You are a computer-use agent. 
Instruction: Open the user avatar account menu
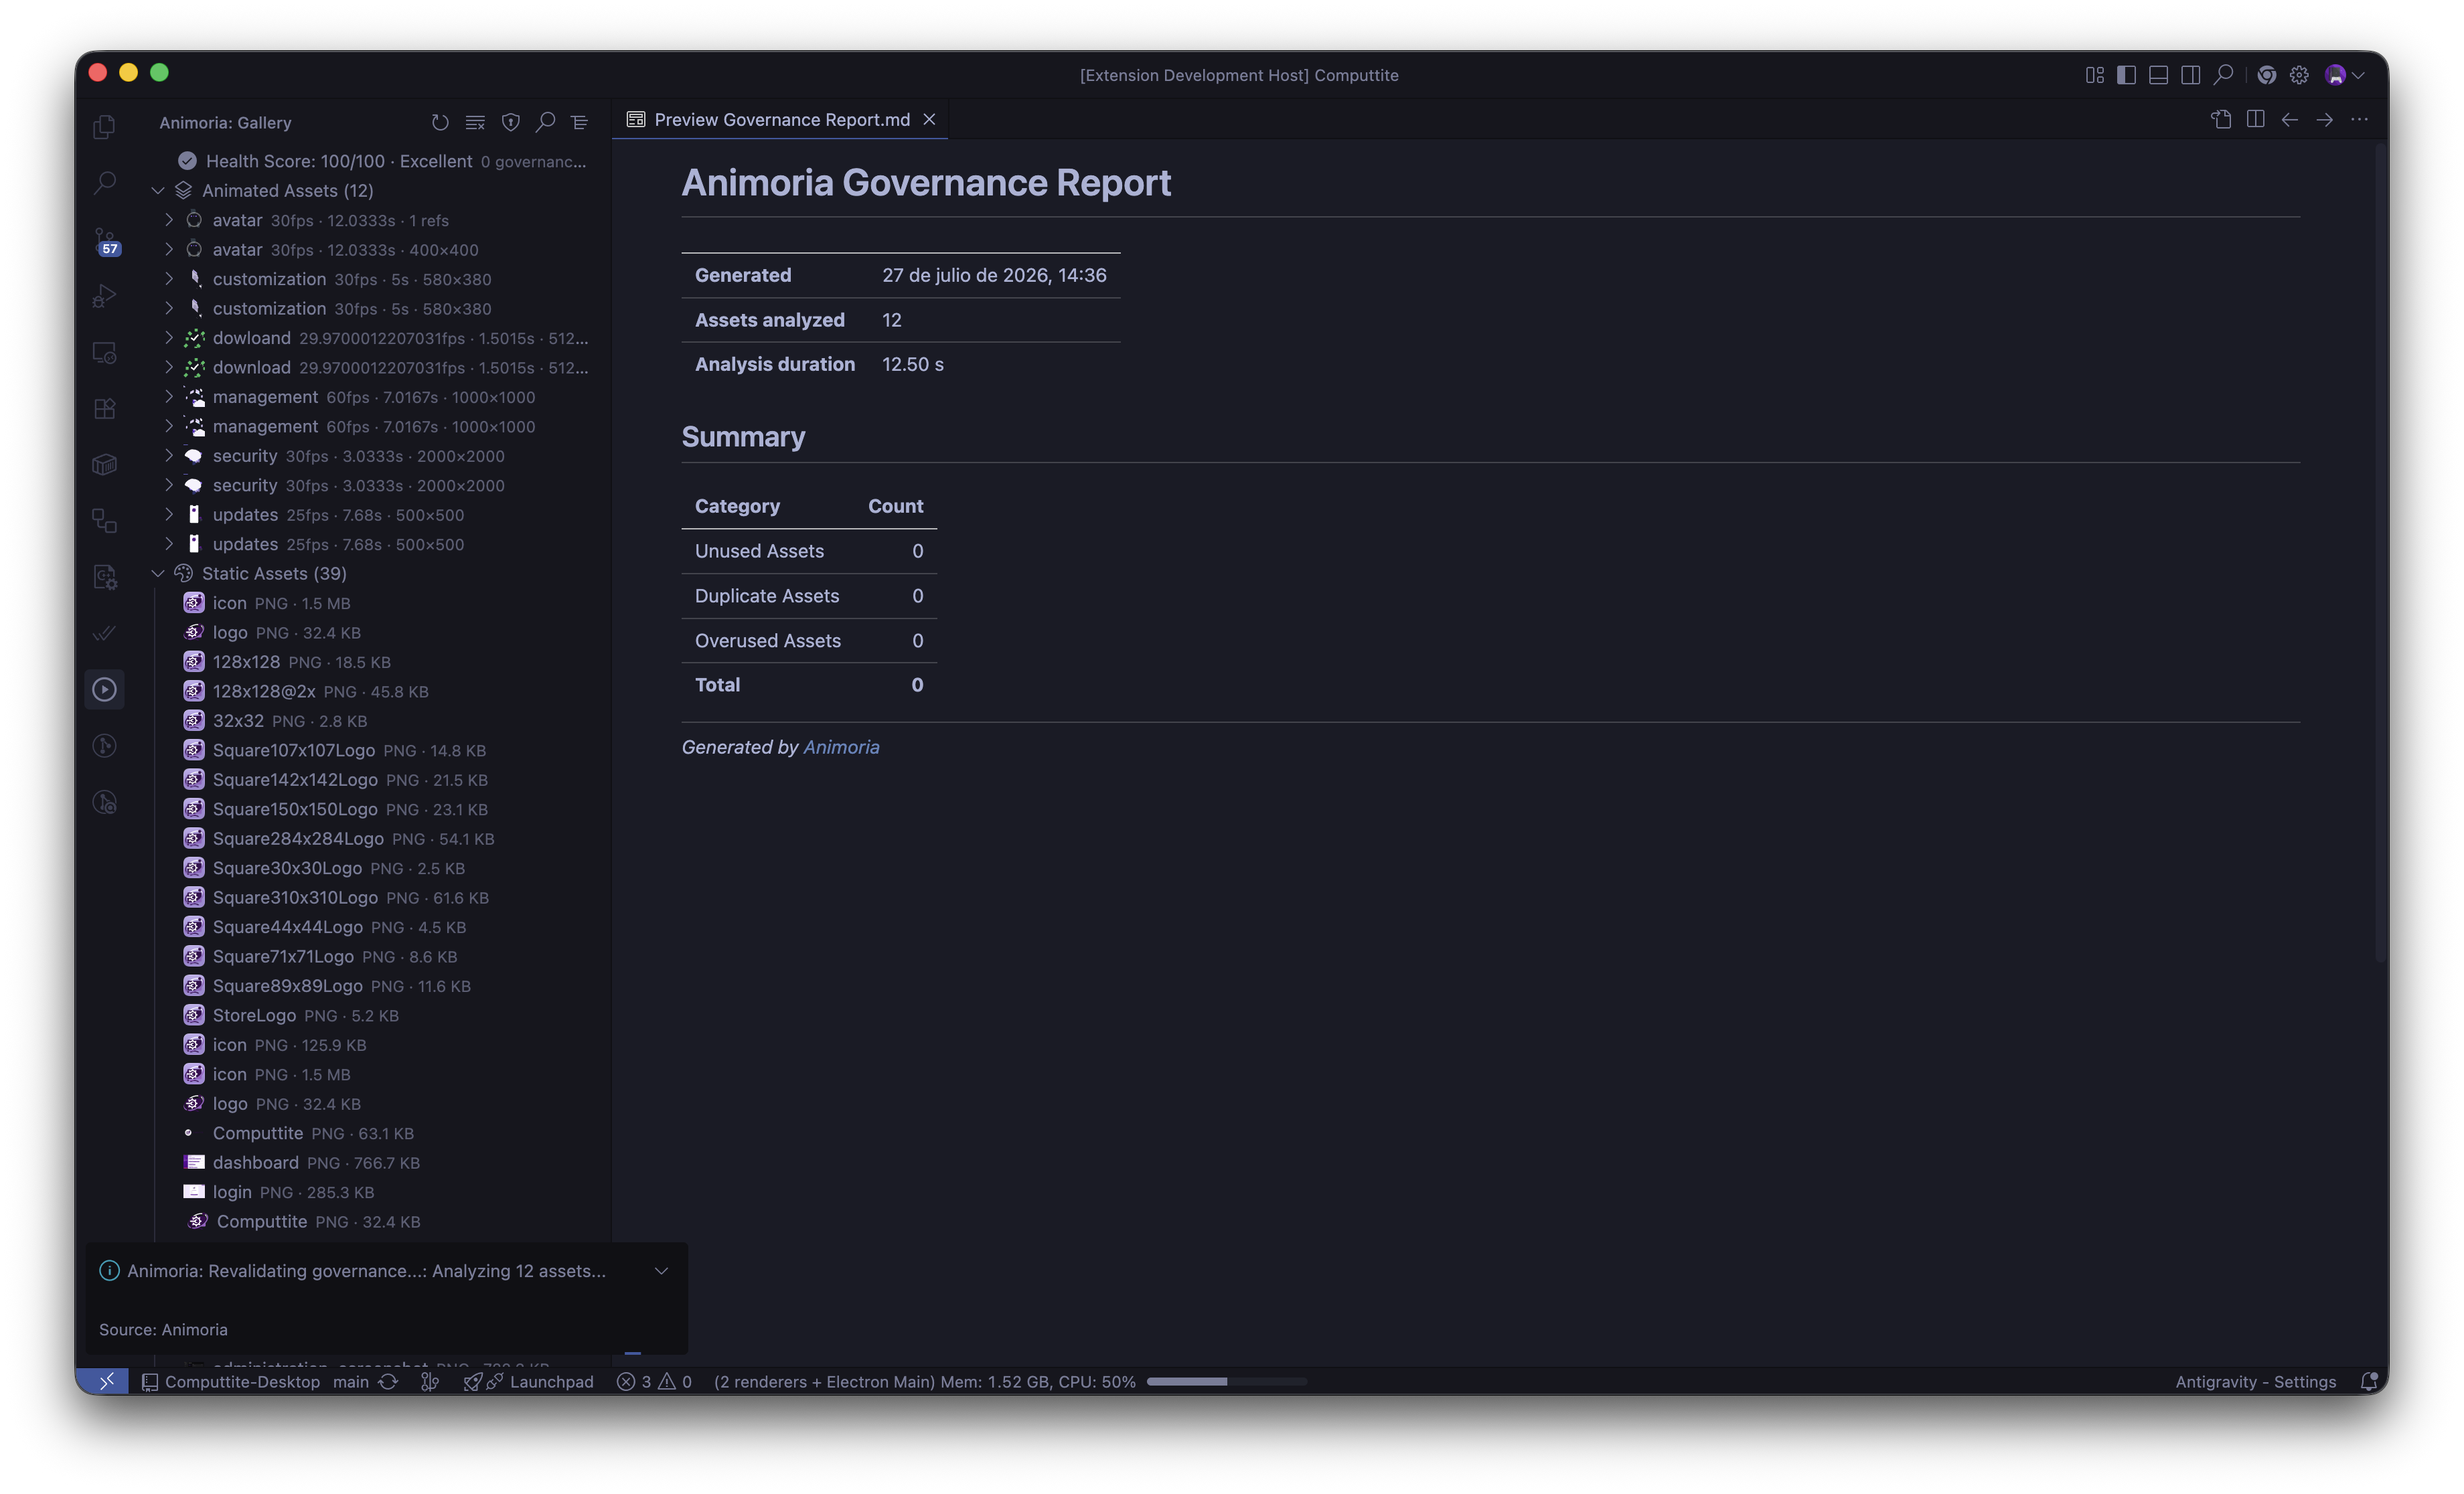click(2344, 75)
